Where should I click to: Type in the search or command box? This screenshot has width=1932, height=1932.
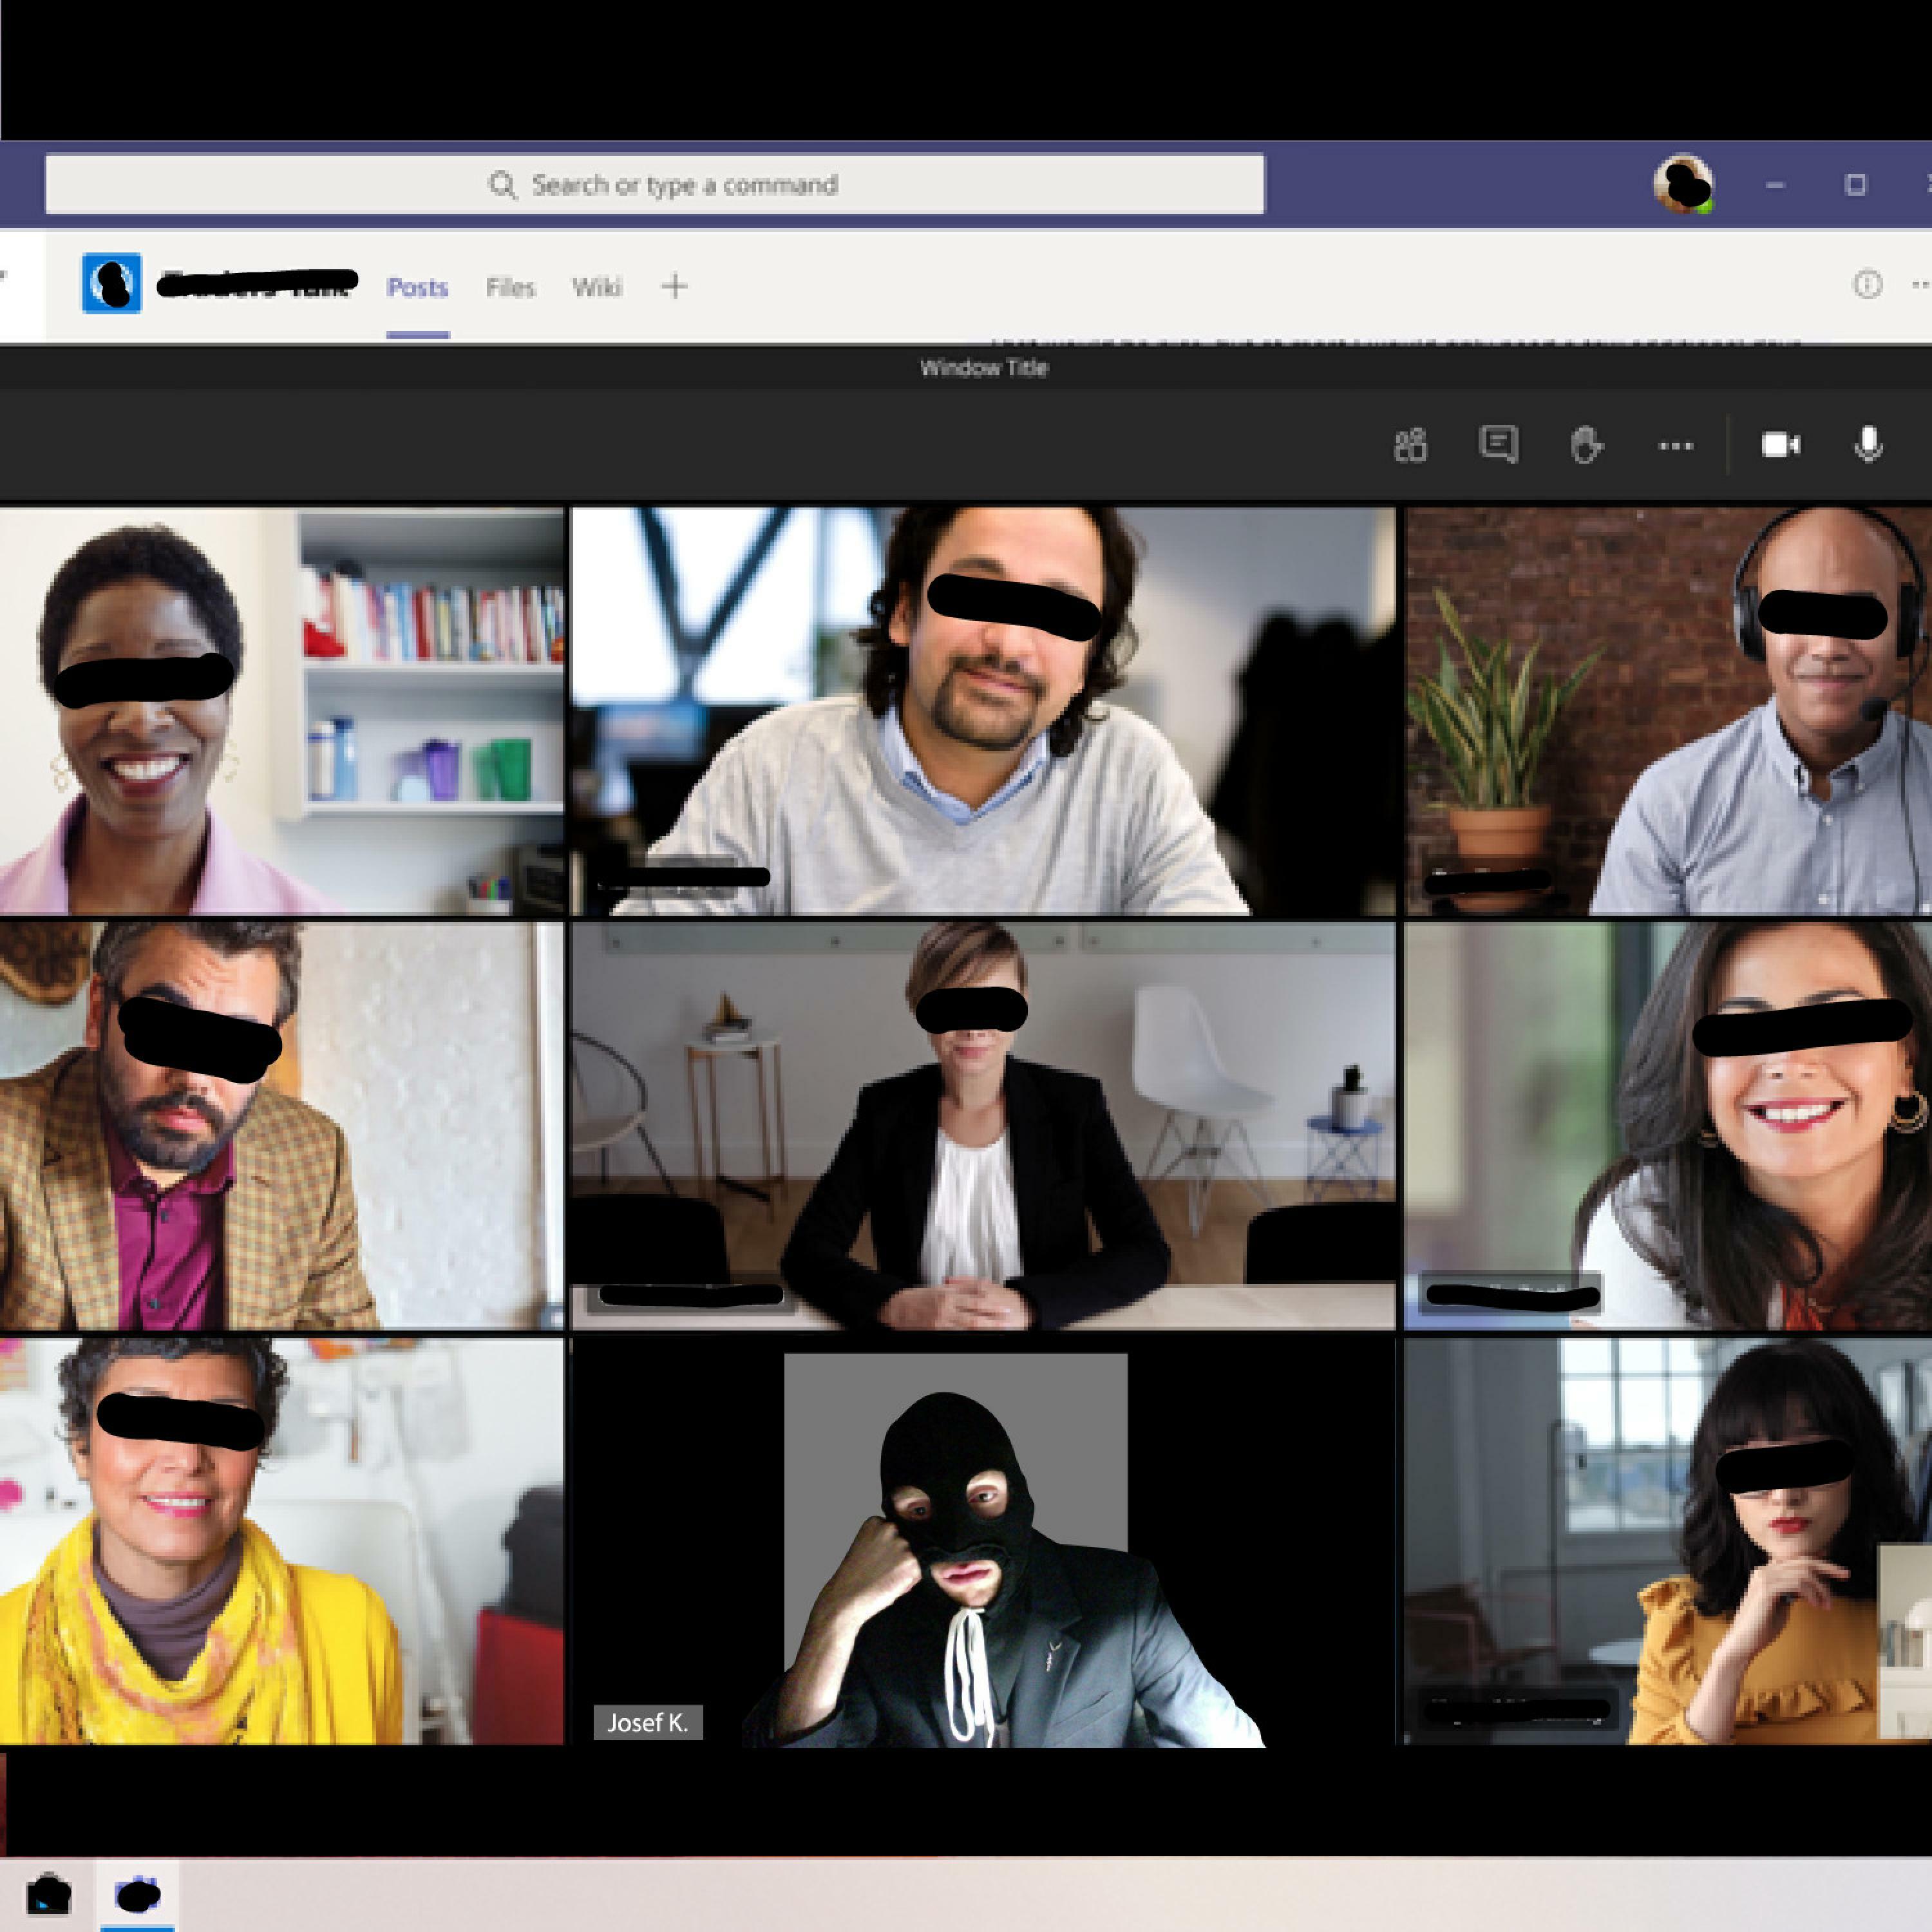(x=684, y=184)
